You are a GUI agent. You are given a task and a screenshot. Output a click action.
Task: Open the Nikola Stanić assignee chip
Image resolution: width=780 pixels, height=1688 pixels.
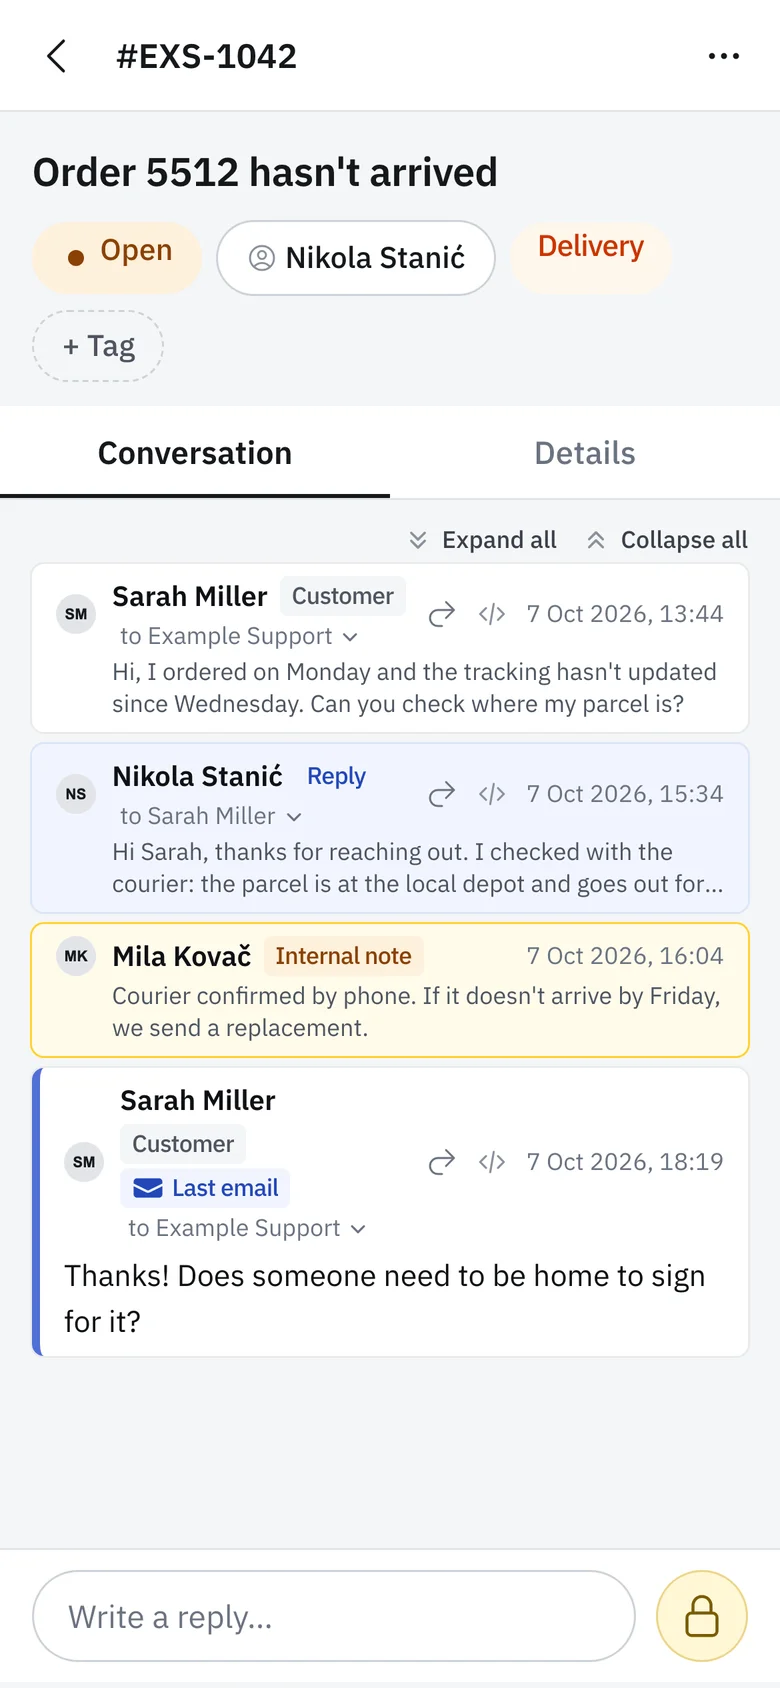coord(356,258)
